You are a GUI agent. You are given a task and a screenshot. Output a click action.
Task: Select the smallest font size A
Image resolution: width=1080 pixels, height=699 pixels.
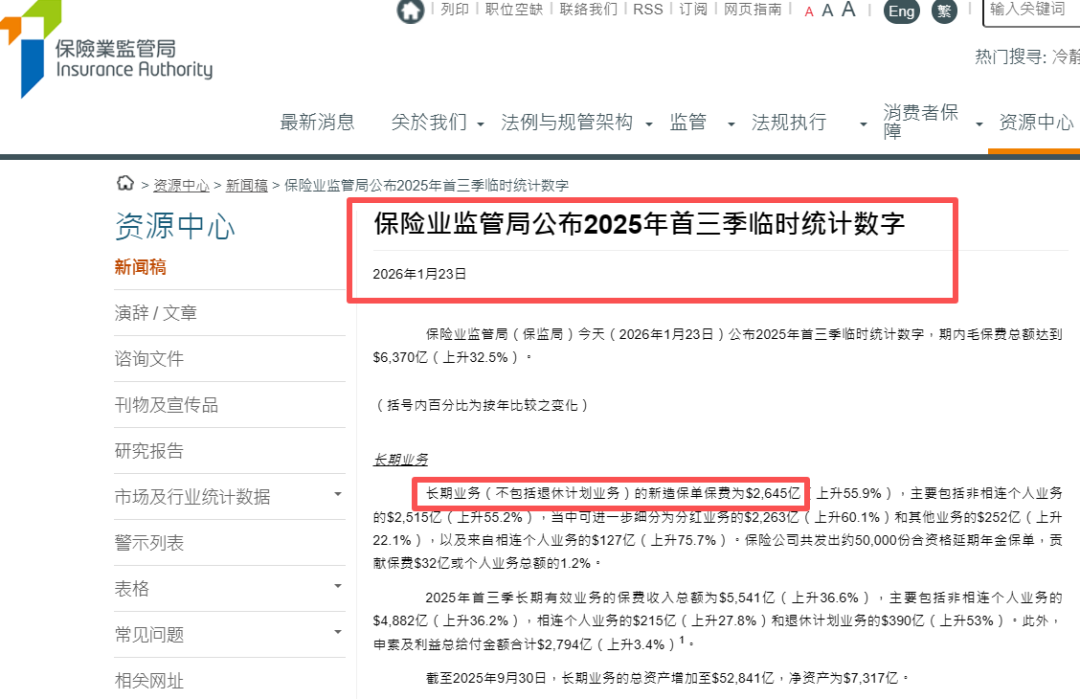point(809,12)
